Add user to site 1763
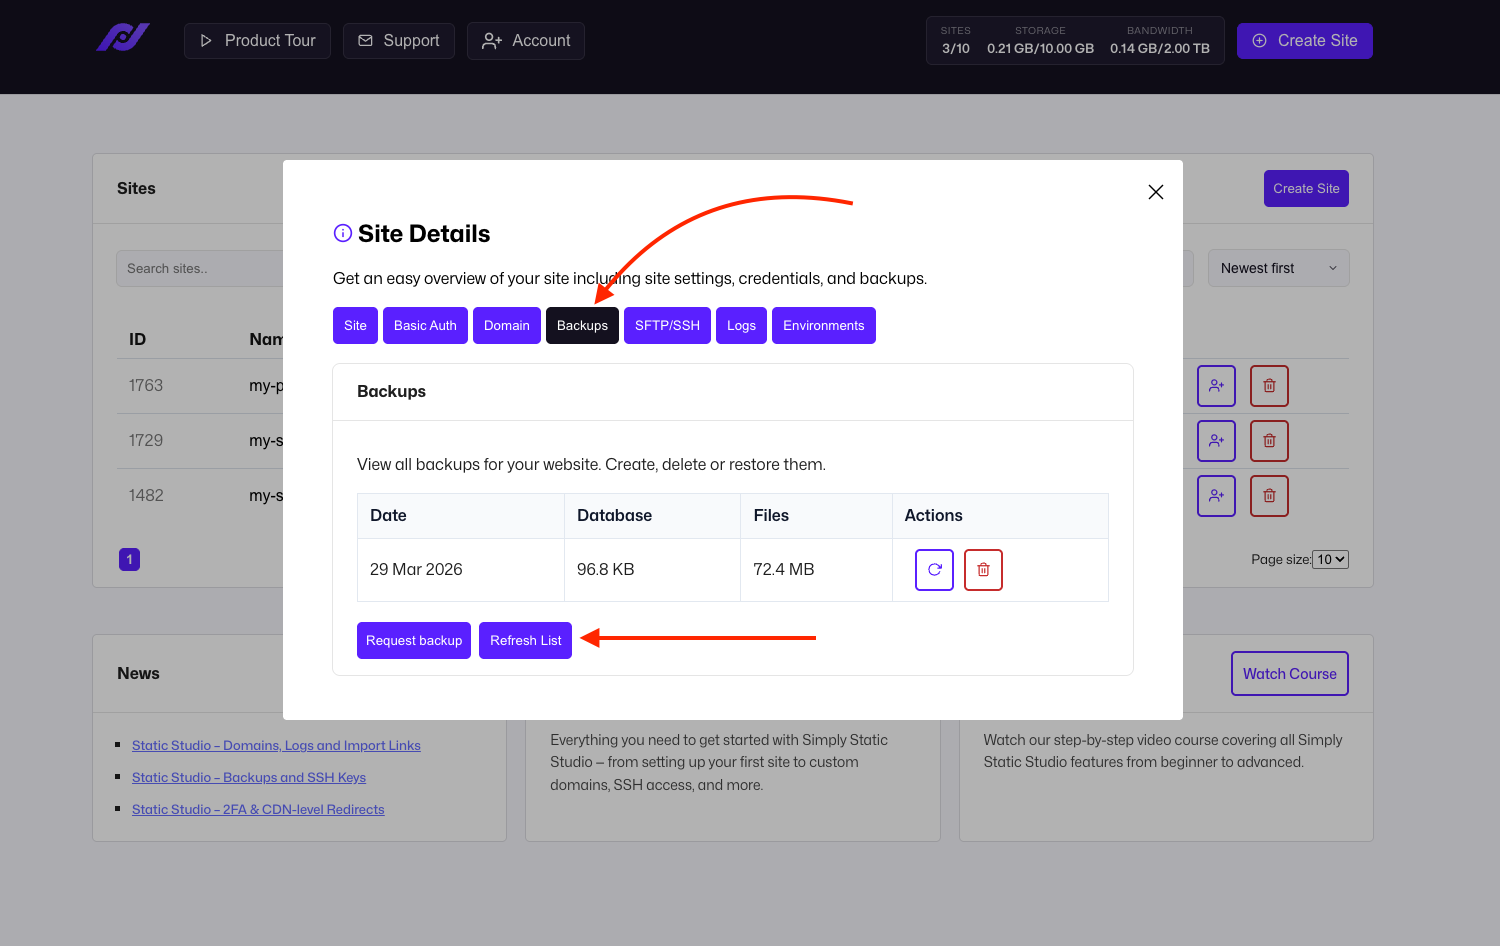The width and height of the screenshot is (1500, 946). click(x=1216, y=386)
